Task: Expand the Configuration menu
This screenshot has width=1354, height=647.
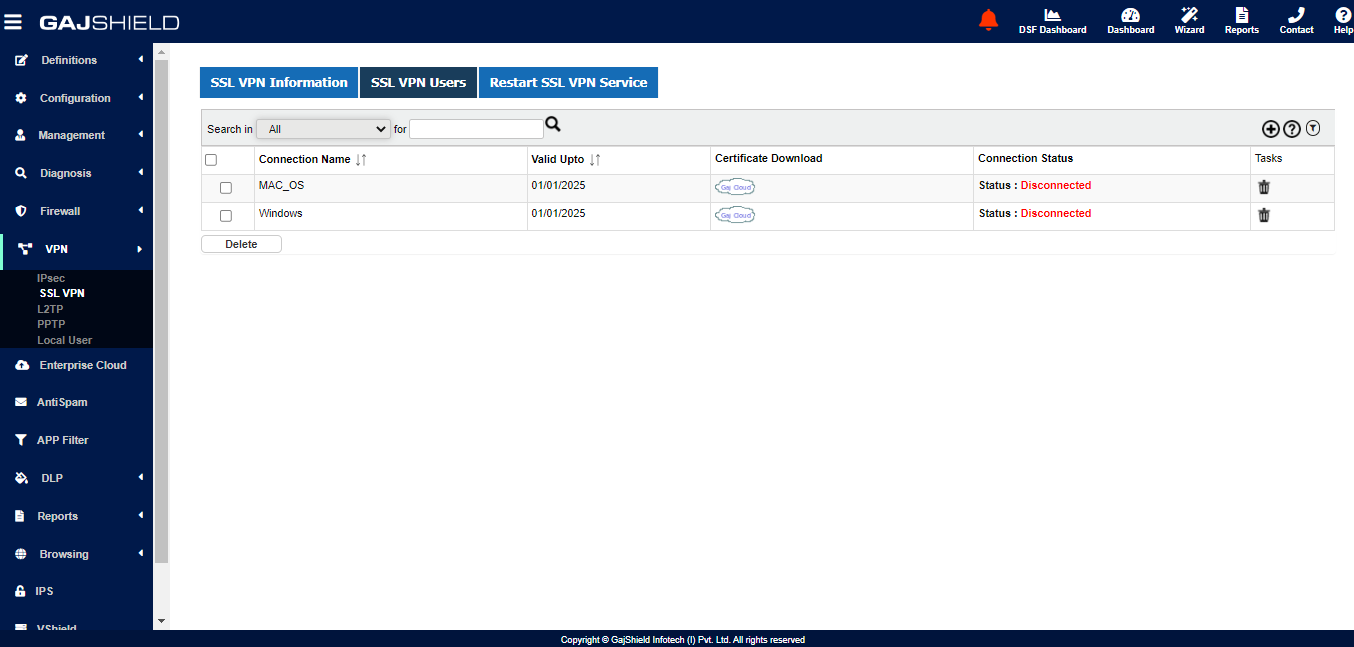Action: [76, 98]
